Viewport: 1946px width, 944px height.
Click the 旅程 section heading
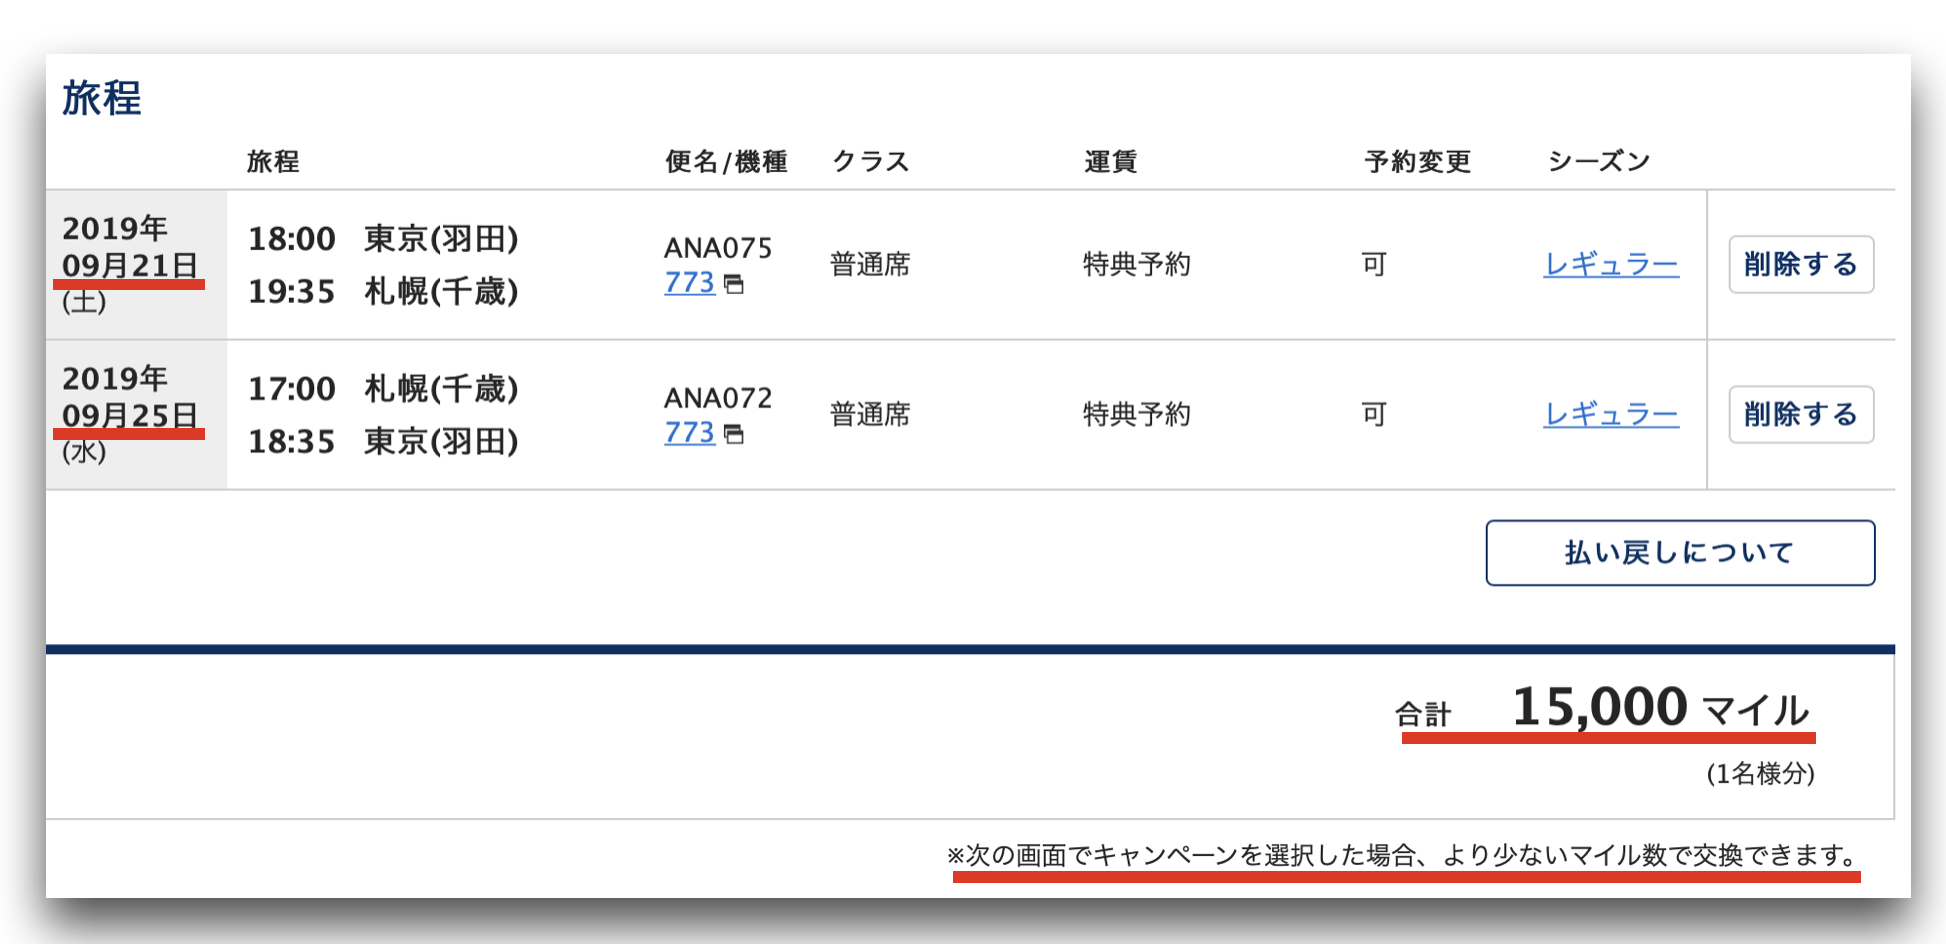tap(102, 98)
